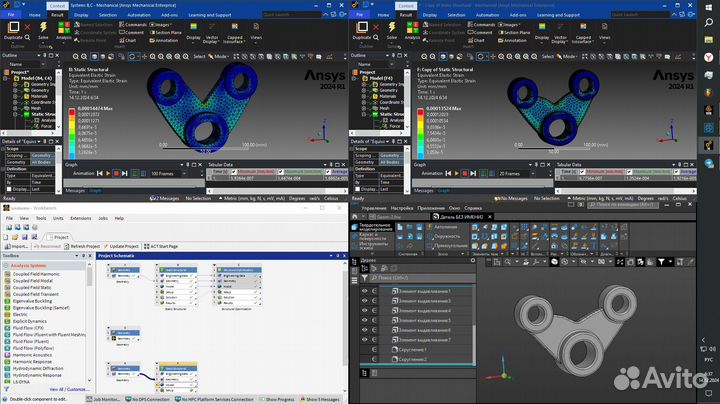Open the 20 Frames dropdown in Copy of Static Structural
This screenshot has width=720, height=404.
[533, 174]
